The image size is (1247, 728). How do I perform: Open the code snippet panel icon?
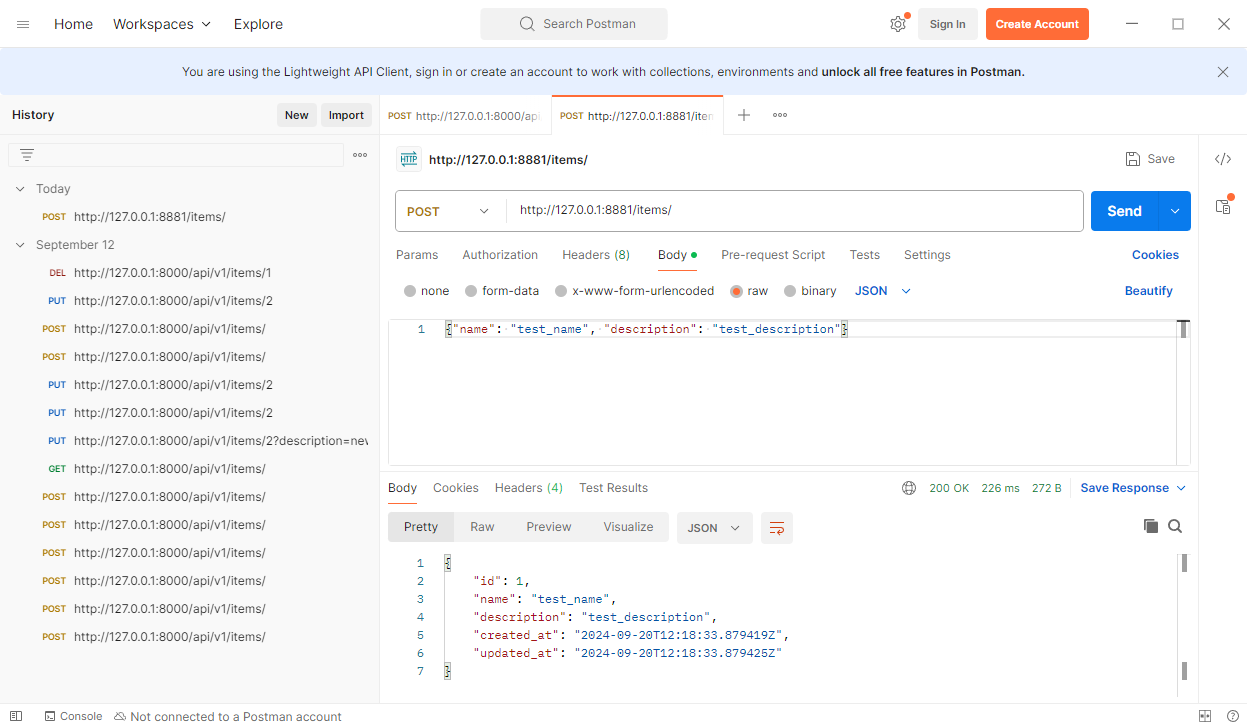(1223, 159)
